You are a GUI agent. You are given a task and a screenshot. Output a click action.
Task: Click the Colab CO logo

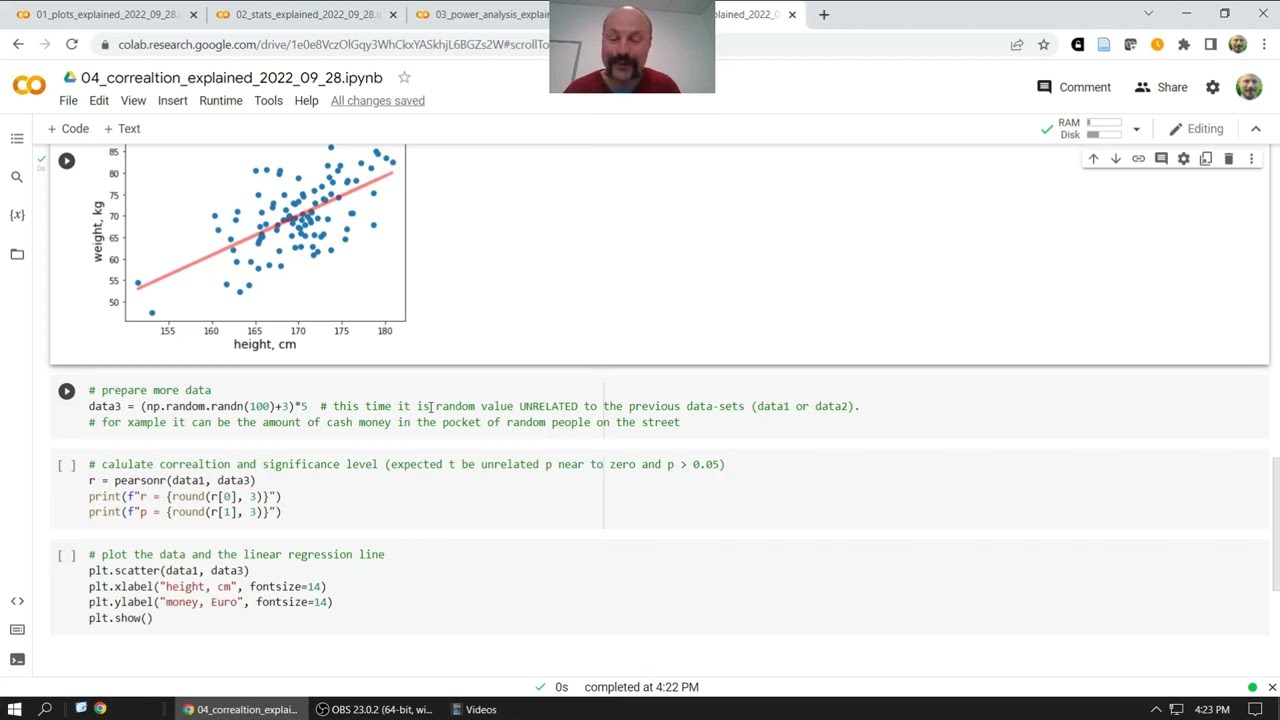(x=29, y=87)
